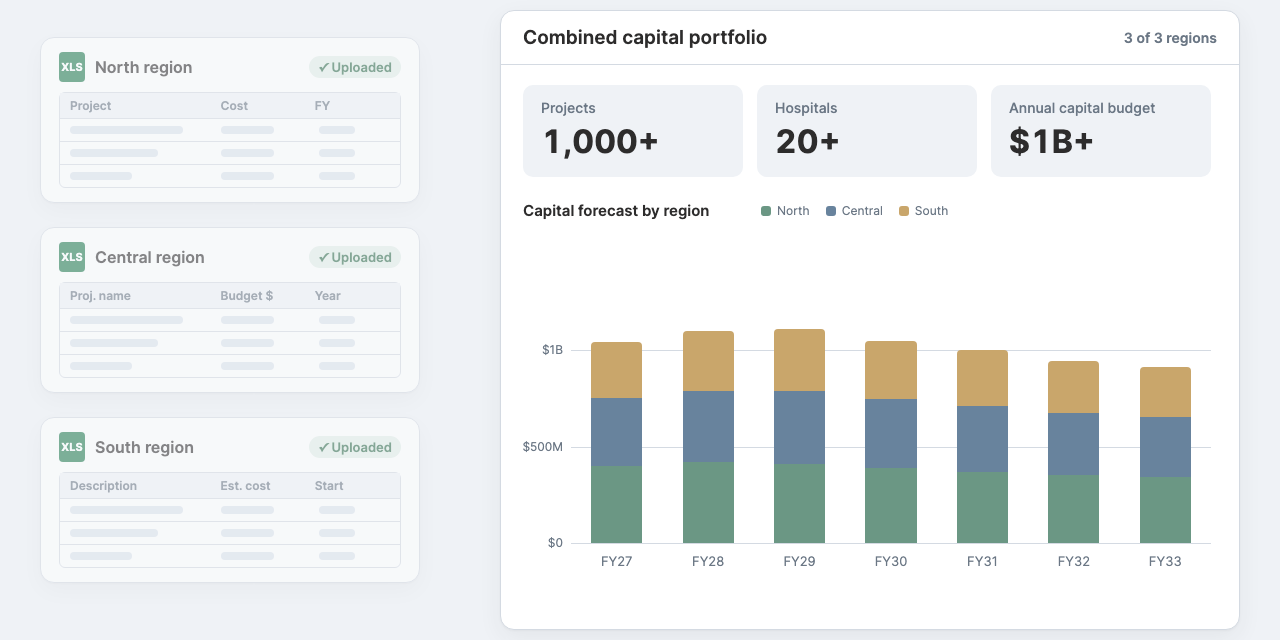Click the FY27 bar's green North segment
The image size is (1280, 640).
click(616, 504)
